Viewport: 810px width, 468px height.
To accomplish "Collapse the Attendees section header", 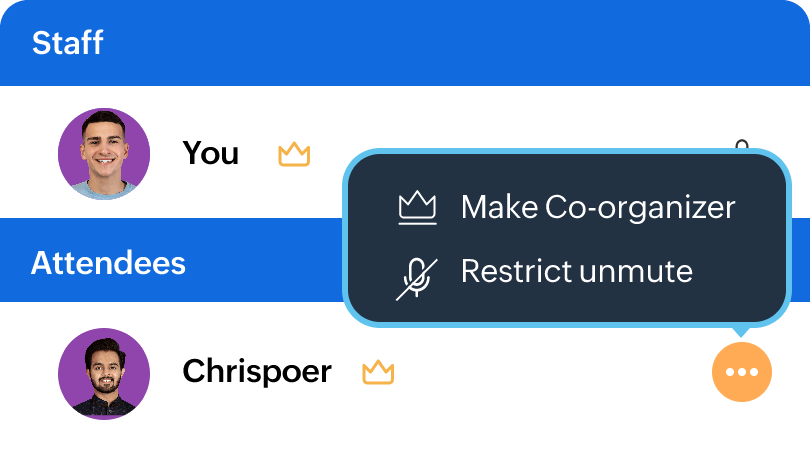I will click(108, 263).
